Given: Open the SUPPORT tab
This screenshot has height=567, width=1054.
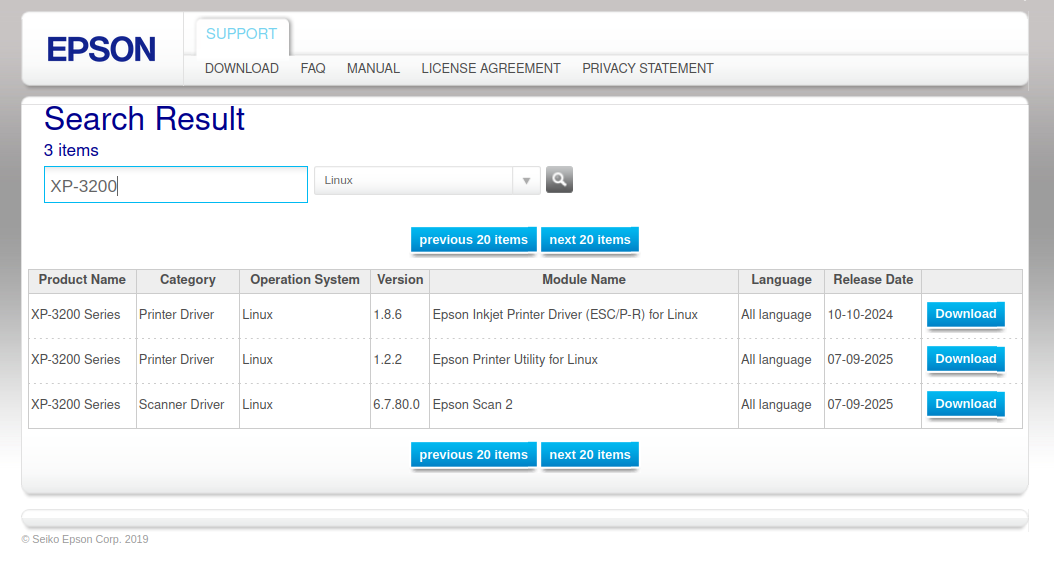Looking at the screenshot, I should coord(241,34).
